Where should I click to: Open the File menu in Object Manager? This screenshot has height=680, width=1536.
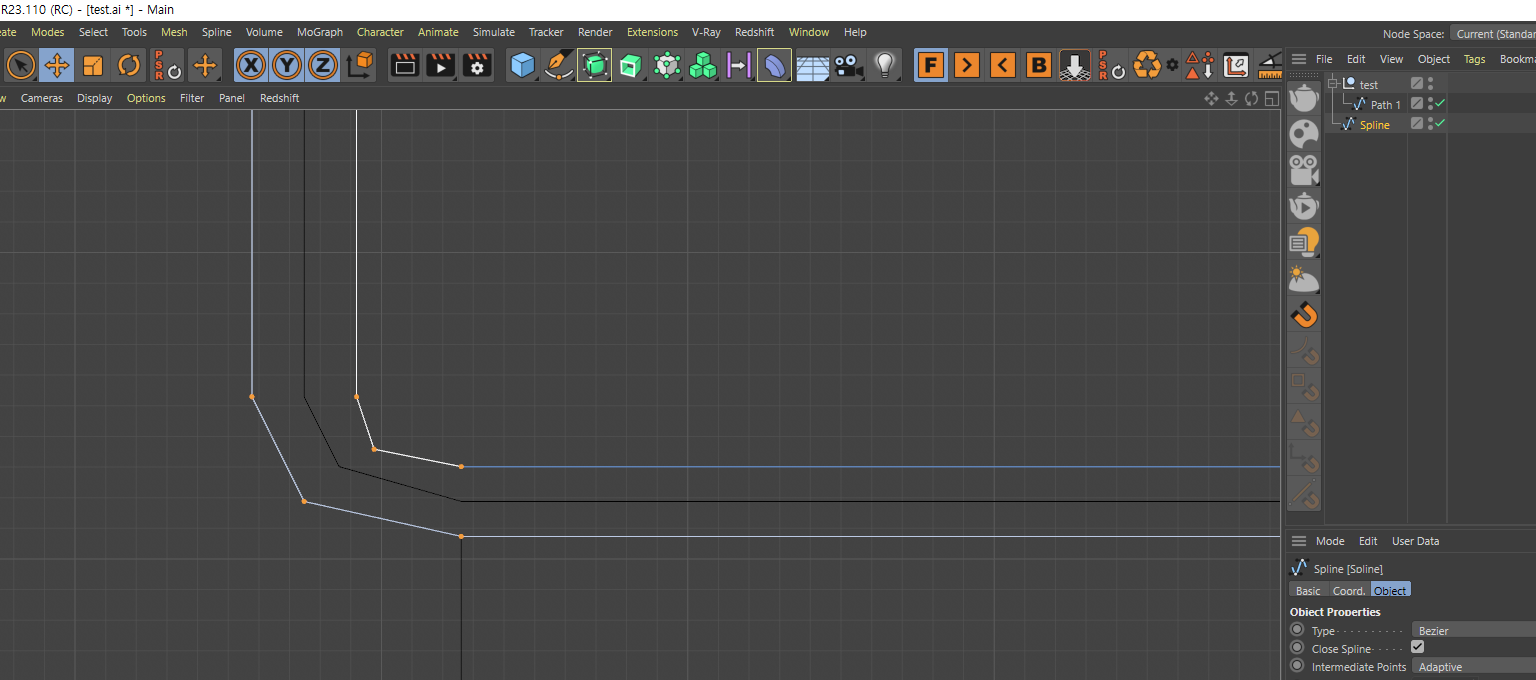tap(1323, 59)
